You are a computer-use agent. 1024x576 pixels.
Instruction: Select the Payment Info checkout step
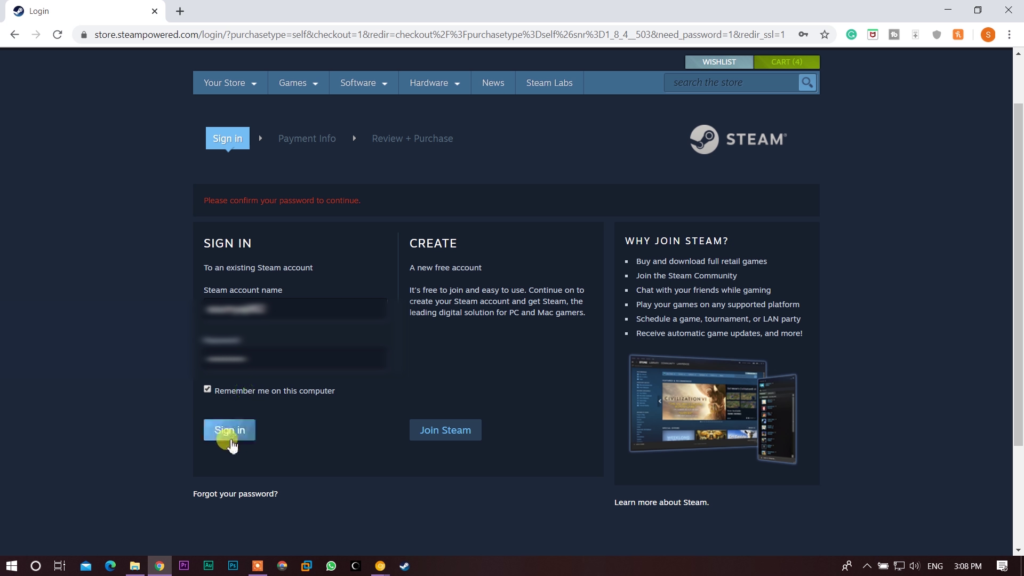tap(307, 138)
